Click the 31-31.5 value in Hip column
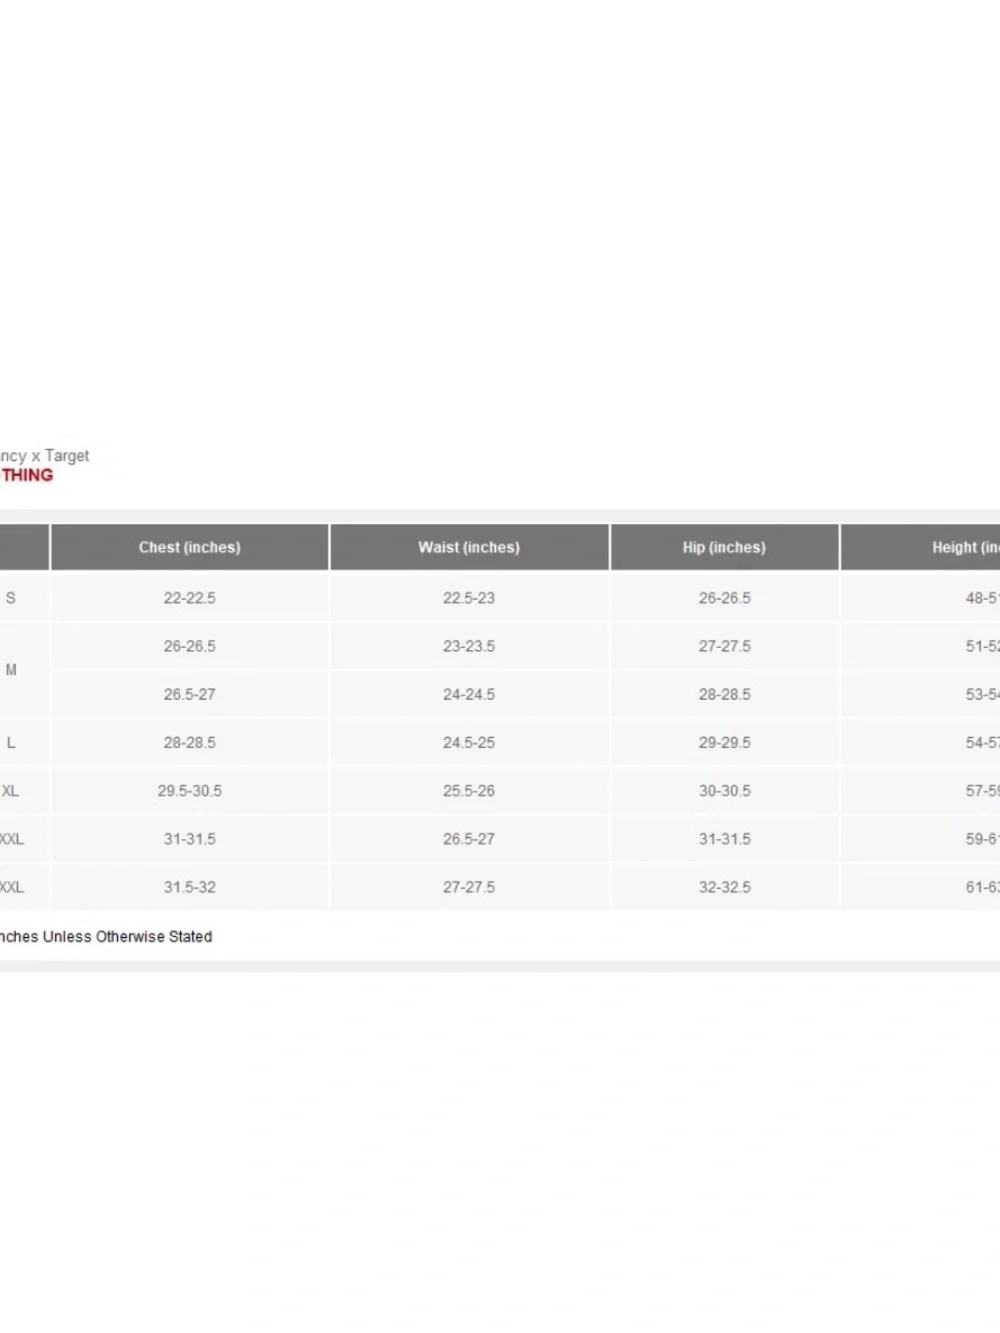 click(725, 839)
